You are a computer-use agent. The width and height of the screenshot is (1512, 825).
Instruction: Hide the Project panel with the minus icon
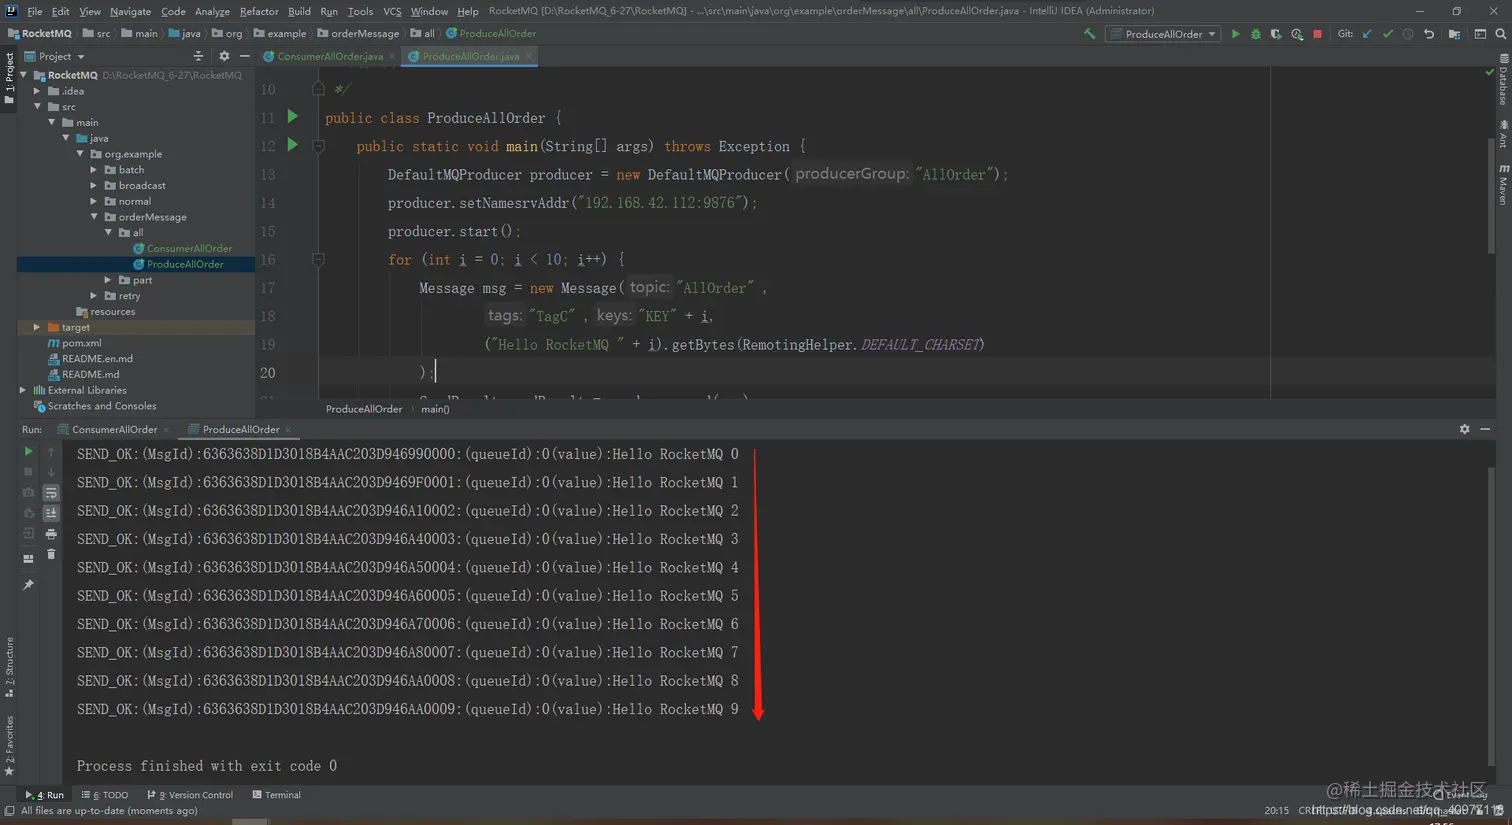[x=244, y=56]
